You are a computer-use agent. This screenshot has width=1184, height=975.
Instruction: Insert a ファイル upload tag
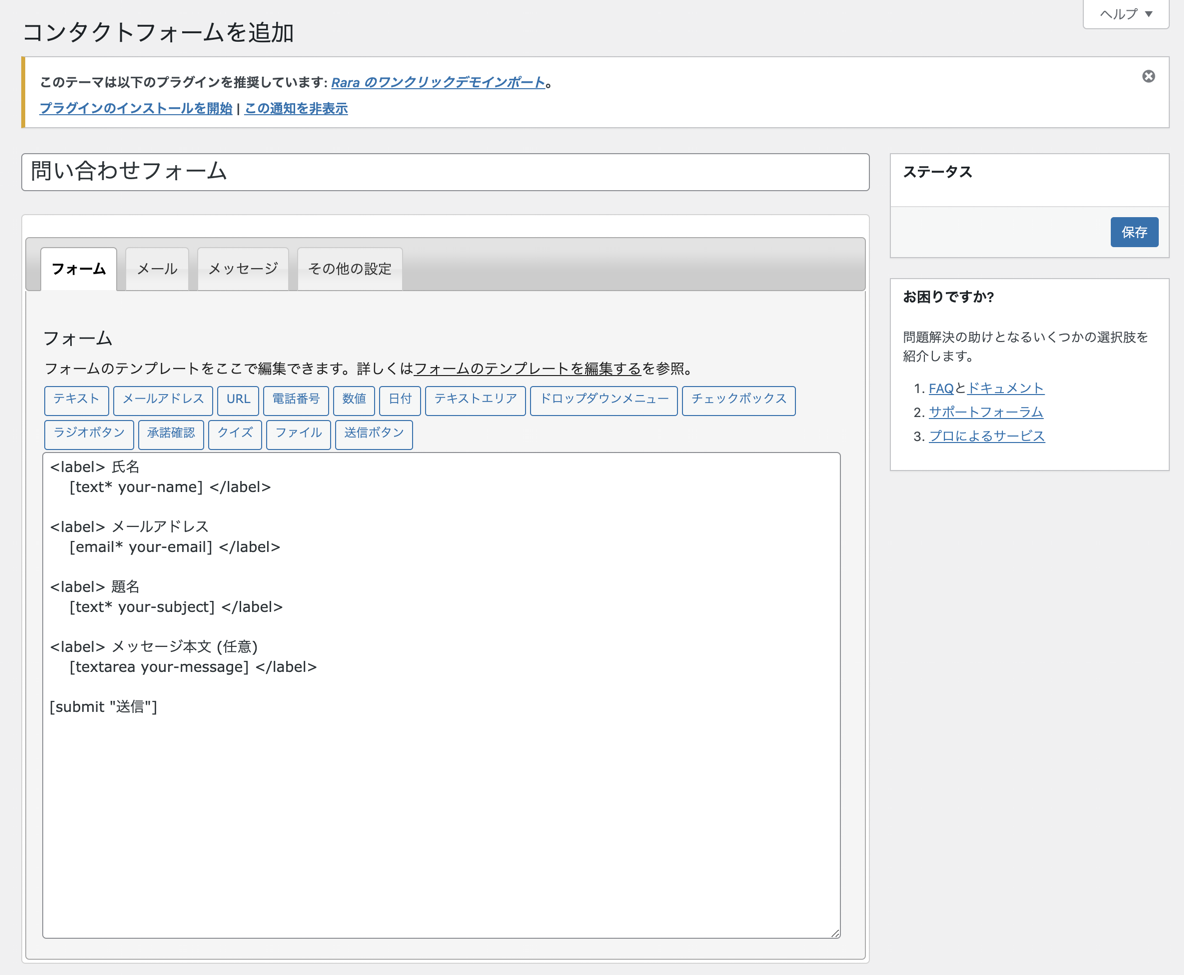pos(298,434)
